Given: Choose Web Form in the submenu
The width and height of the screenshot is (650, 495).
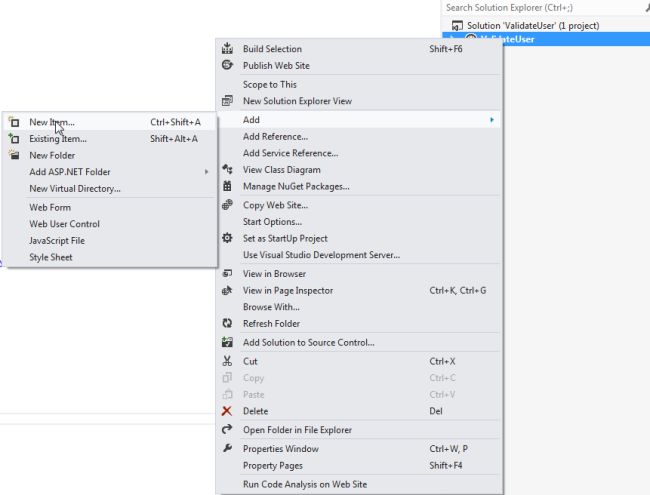Looking at the screenshot, I should [x=50, y=207].
